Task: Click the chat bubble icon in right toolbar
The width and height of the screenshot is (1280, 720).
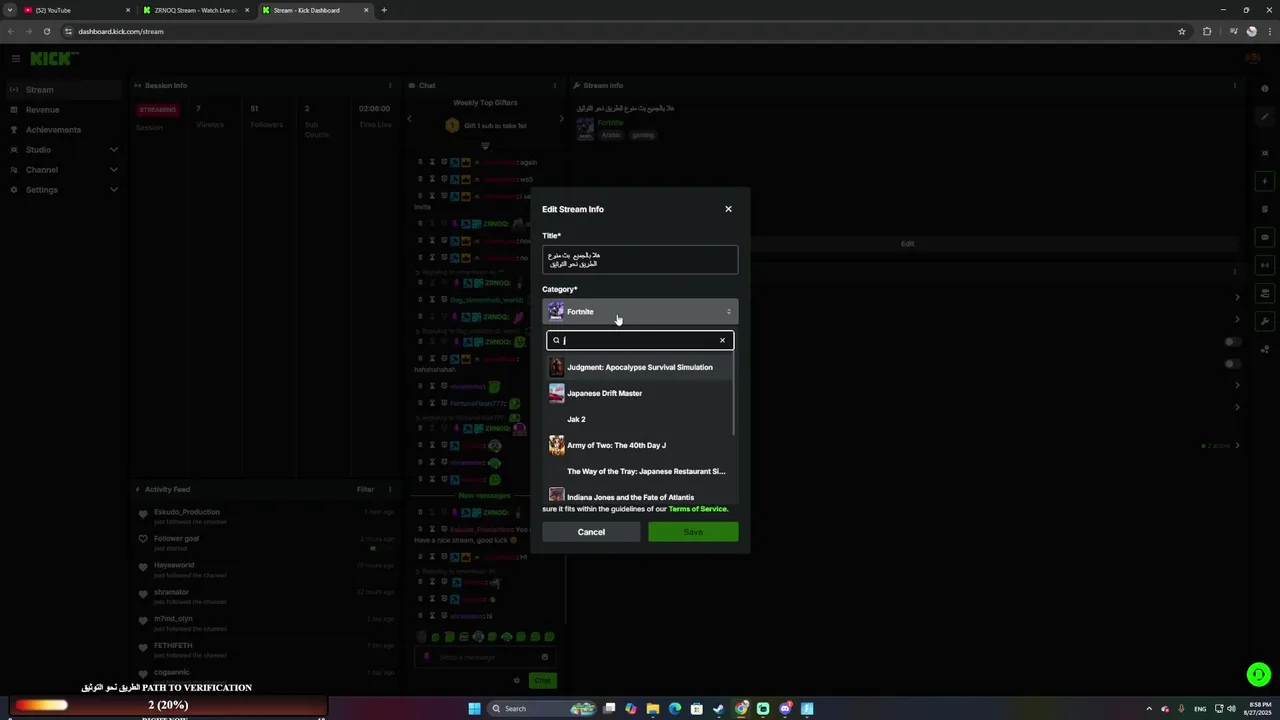Action: click(x=1265, y=237)
